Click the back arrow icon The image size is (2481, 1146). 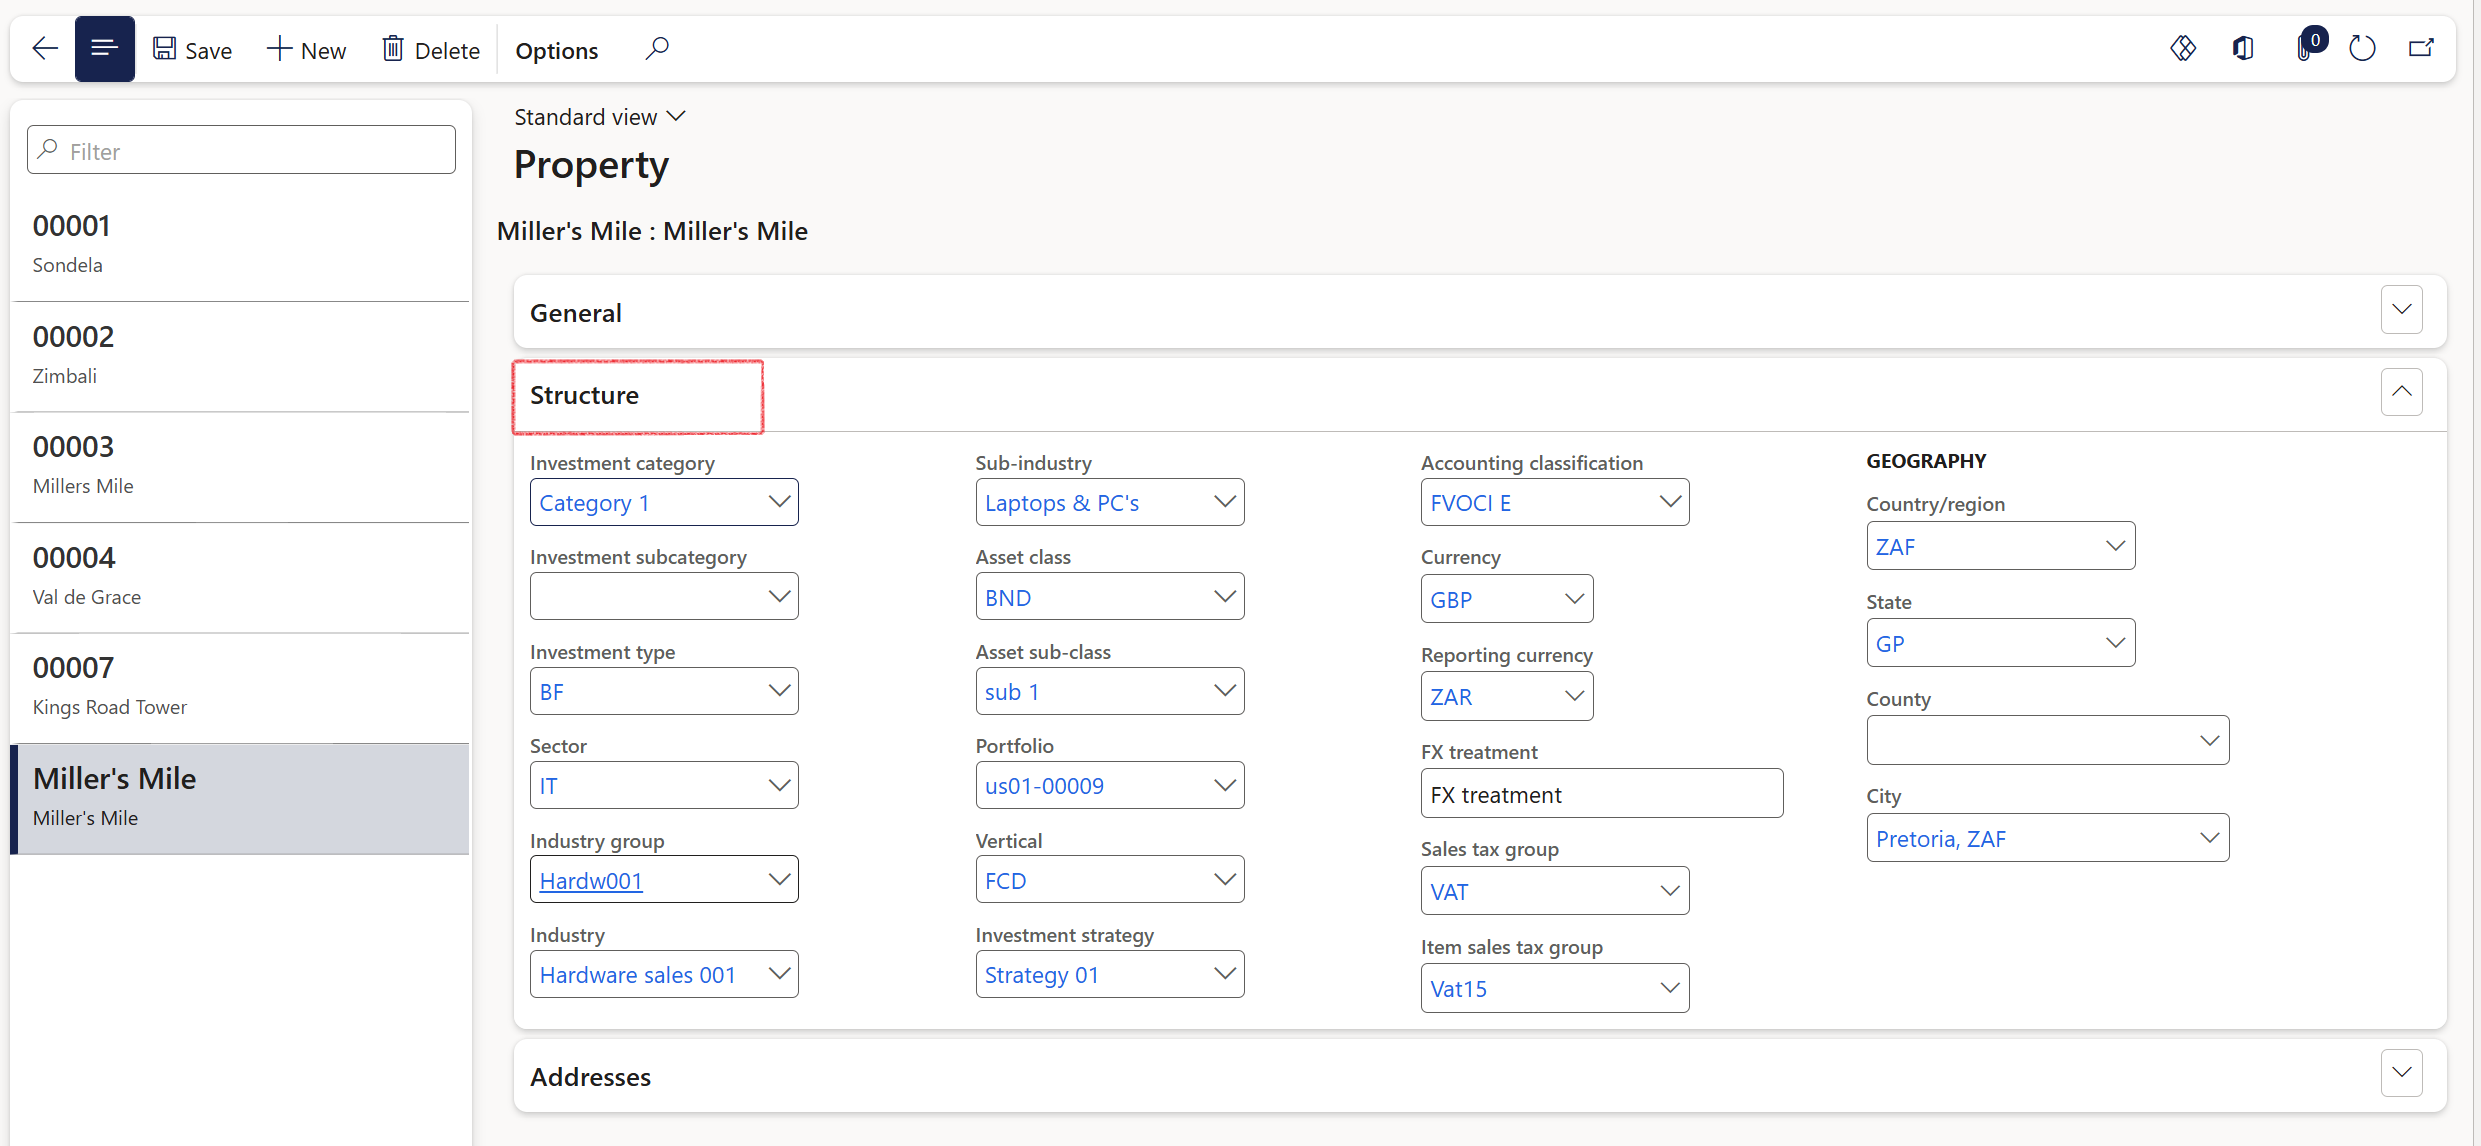[x=45, y=49]
